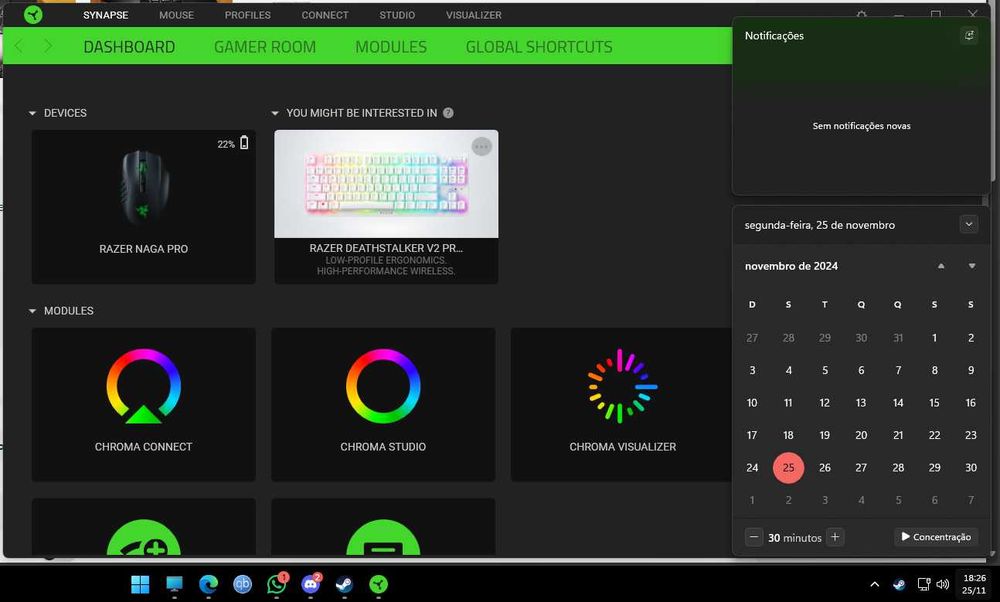1000x602 pixels.
Task: Open the more options on keyboard promo card
Action: (482, 147)
